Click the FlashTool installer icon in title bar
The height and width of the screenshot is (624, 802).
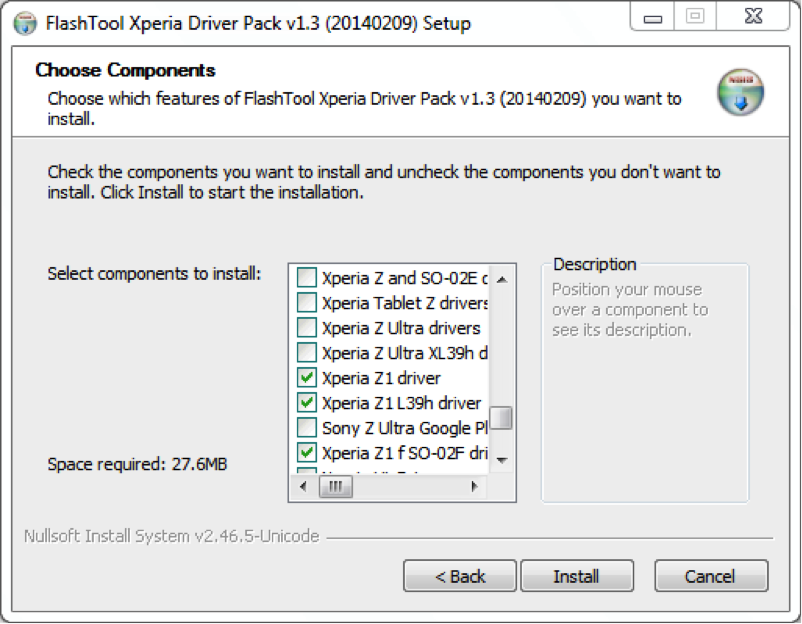pyautogui.click(x=25, y=24)
